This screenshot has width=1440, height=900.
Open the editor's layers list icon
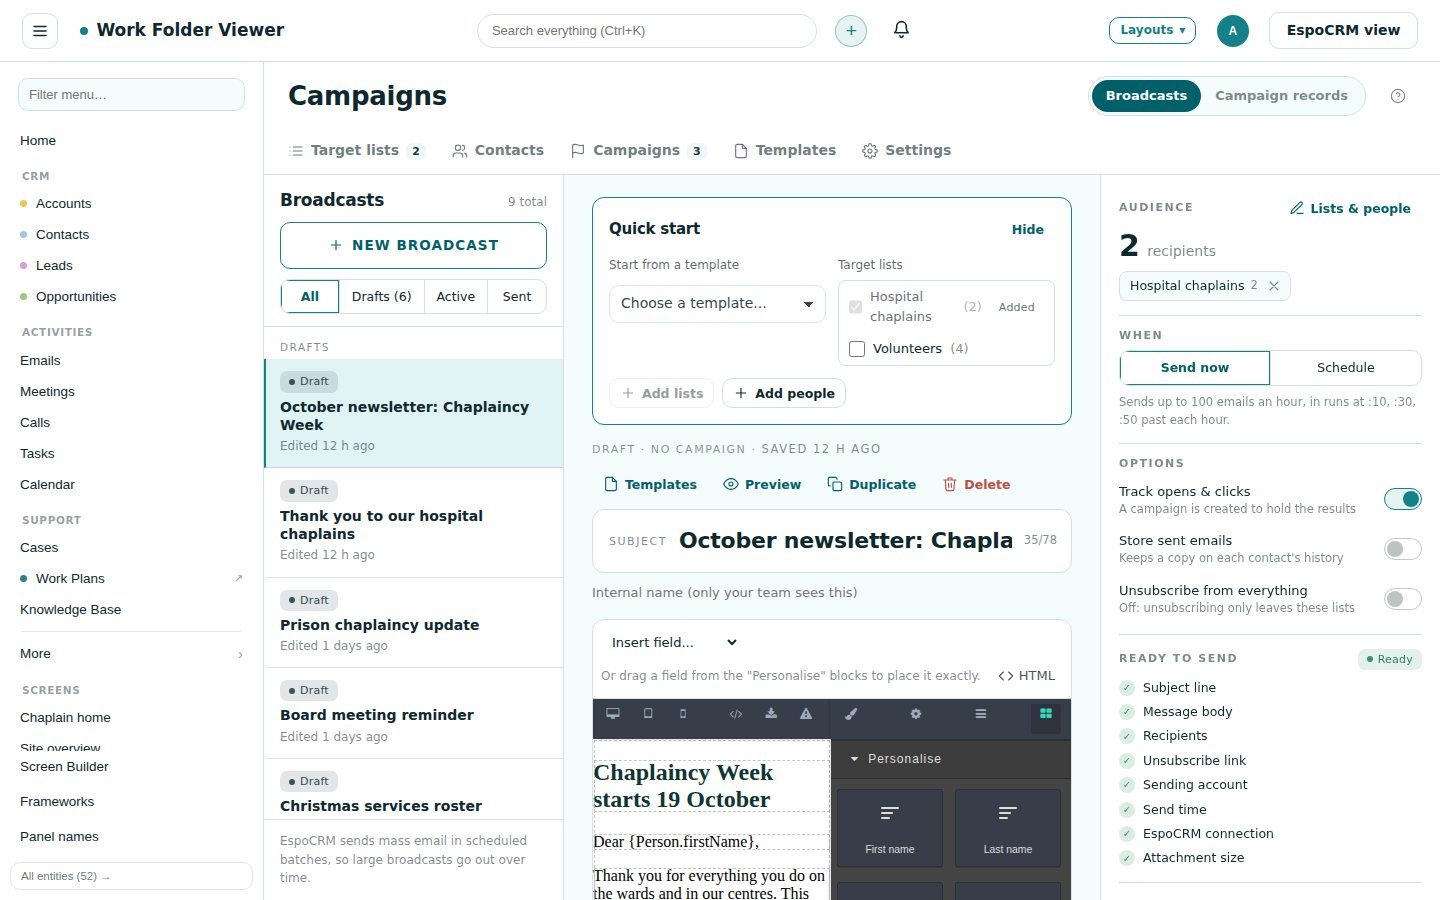(x=981, y=714)
